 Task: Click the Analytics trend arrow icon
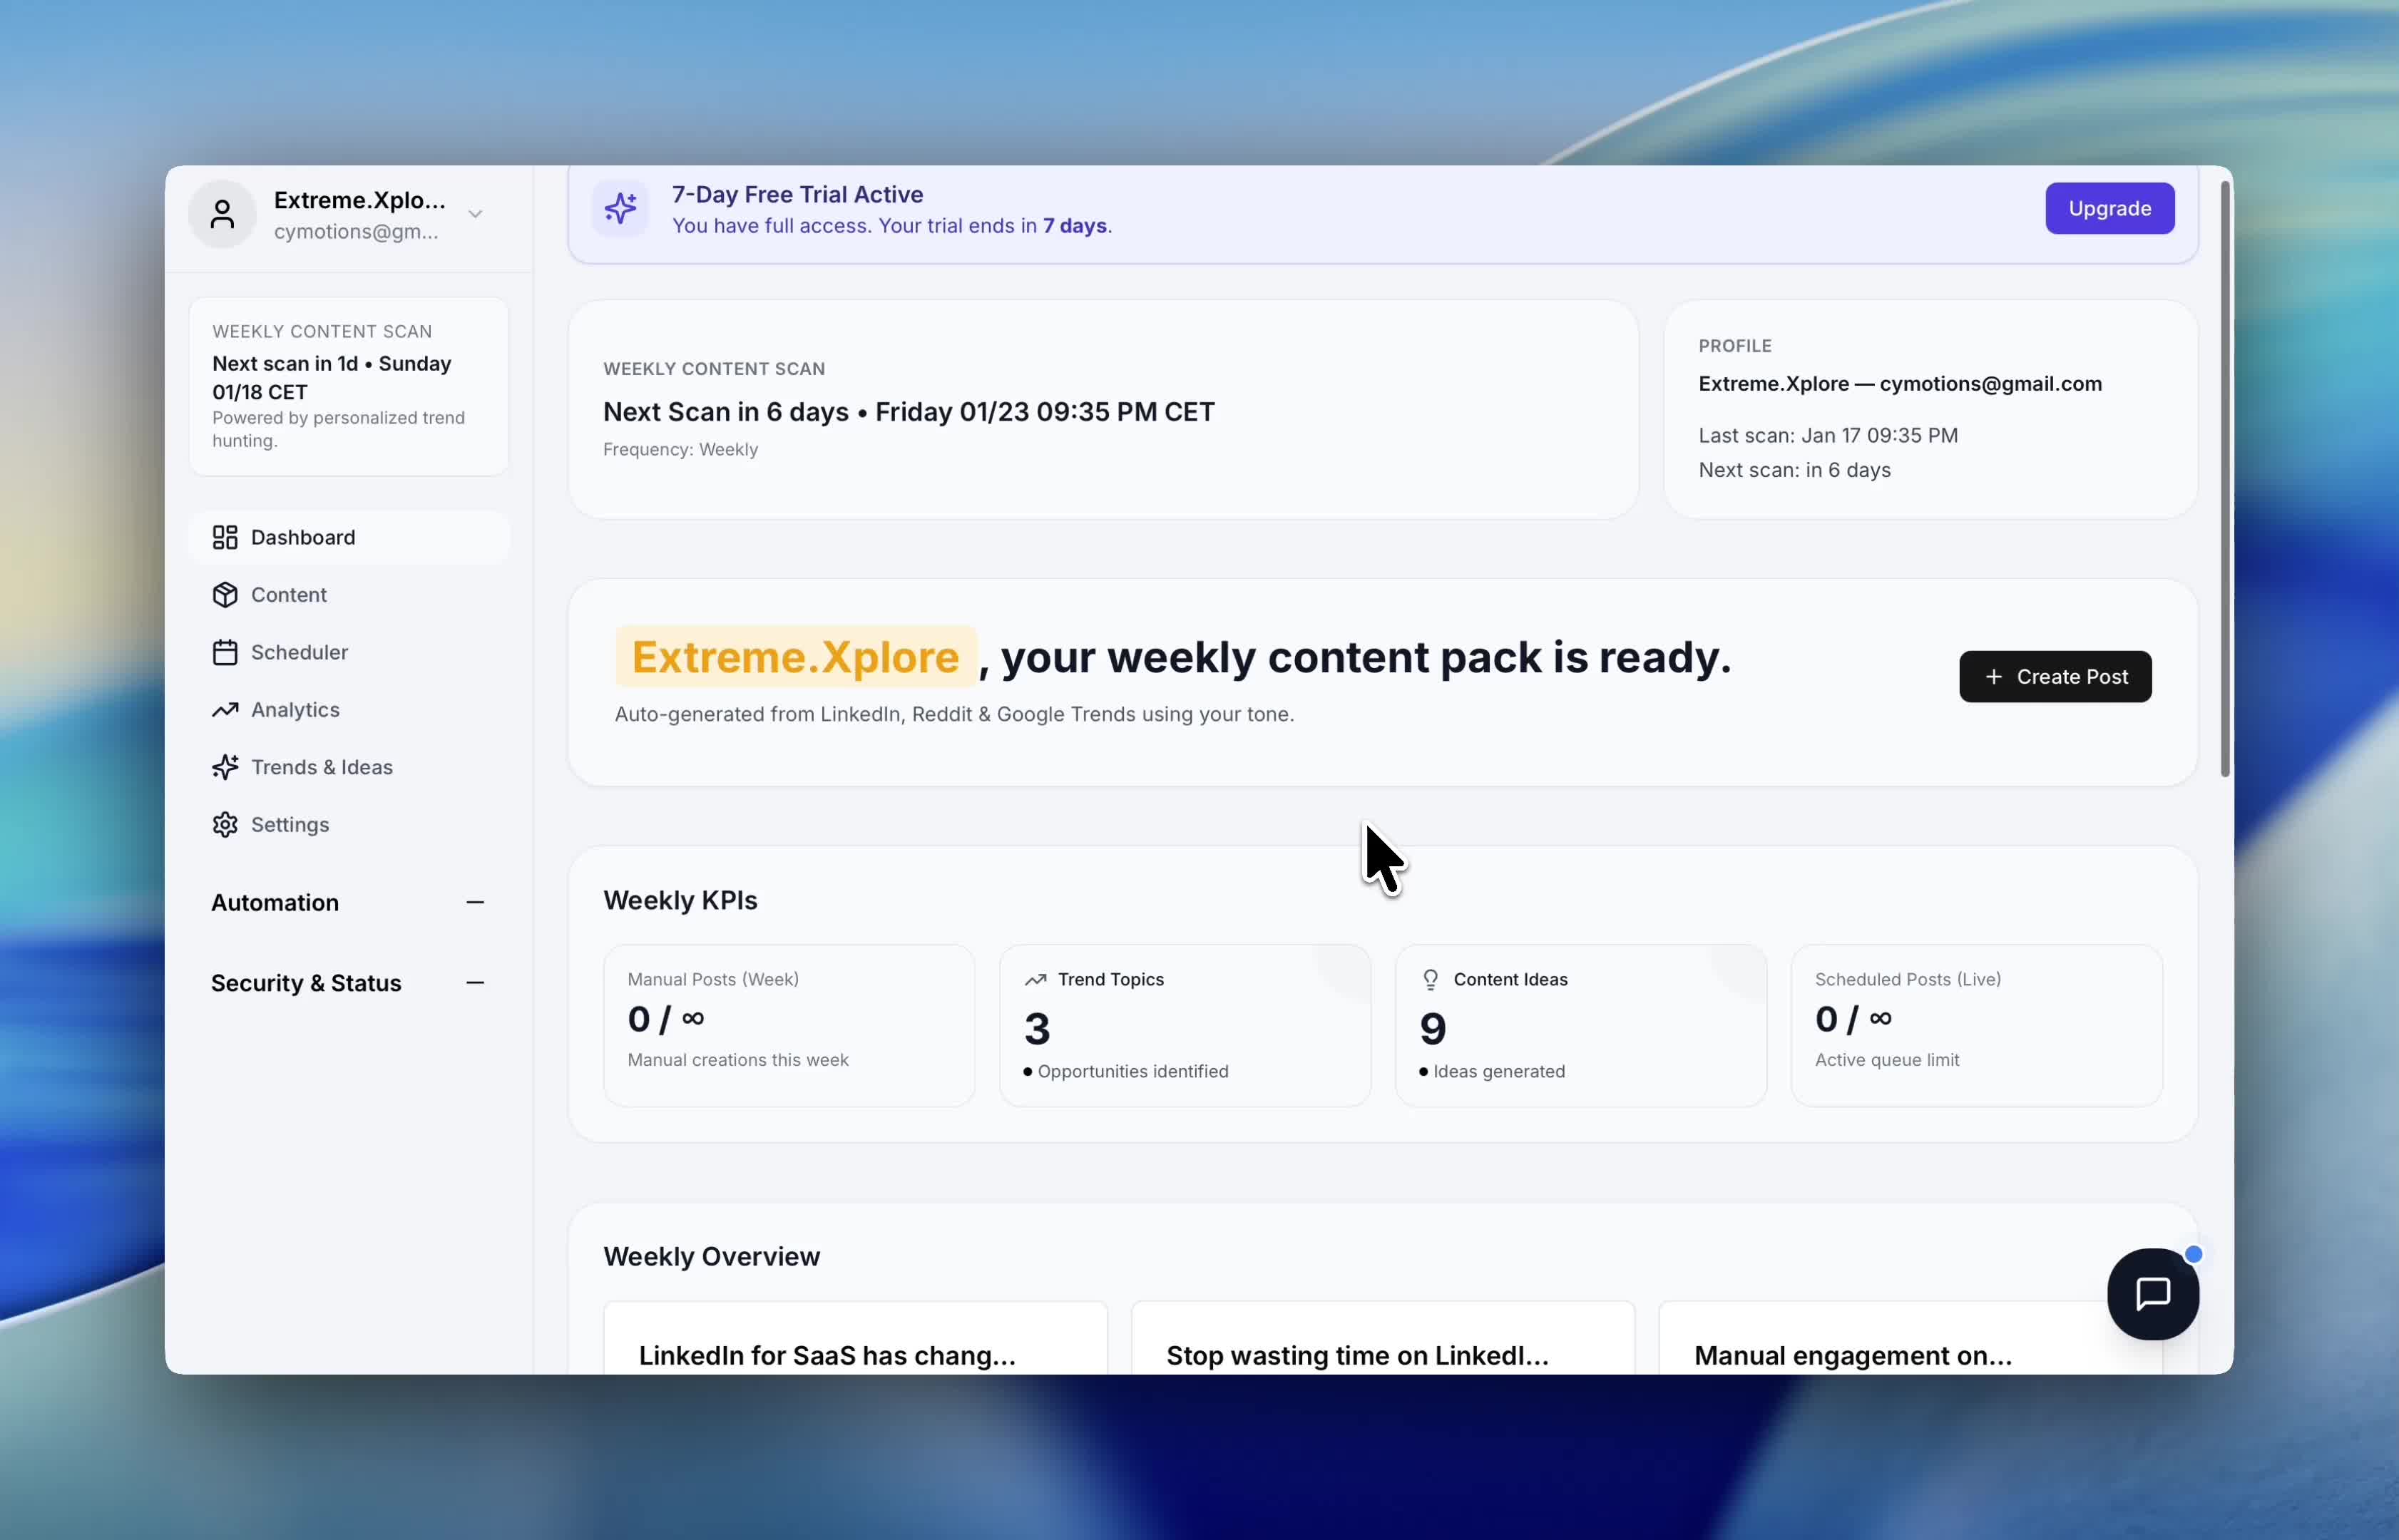click(x=225, y=710)
